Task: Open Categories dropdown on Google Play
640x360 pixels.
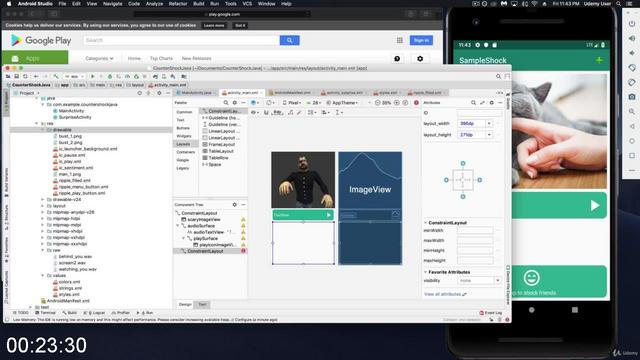Action: click(99, 58)
